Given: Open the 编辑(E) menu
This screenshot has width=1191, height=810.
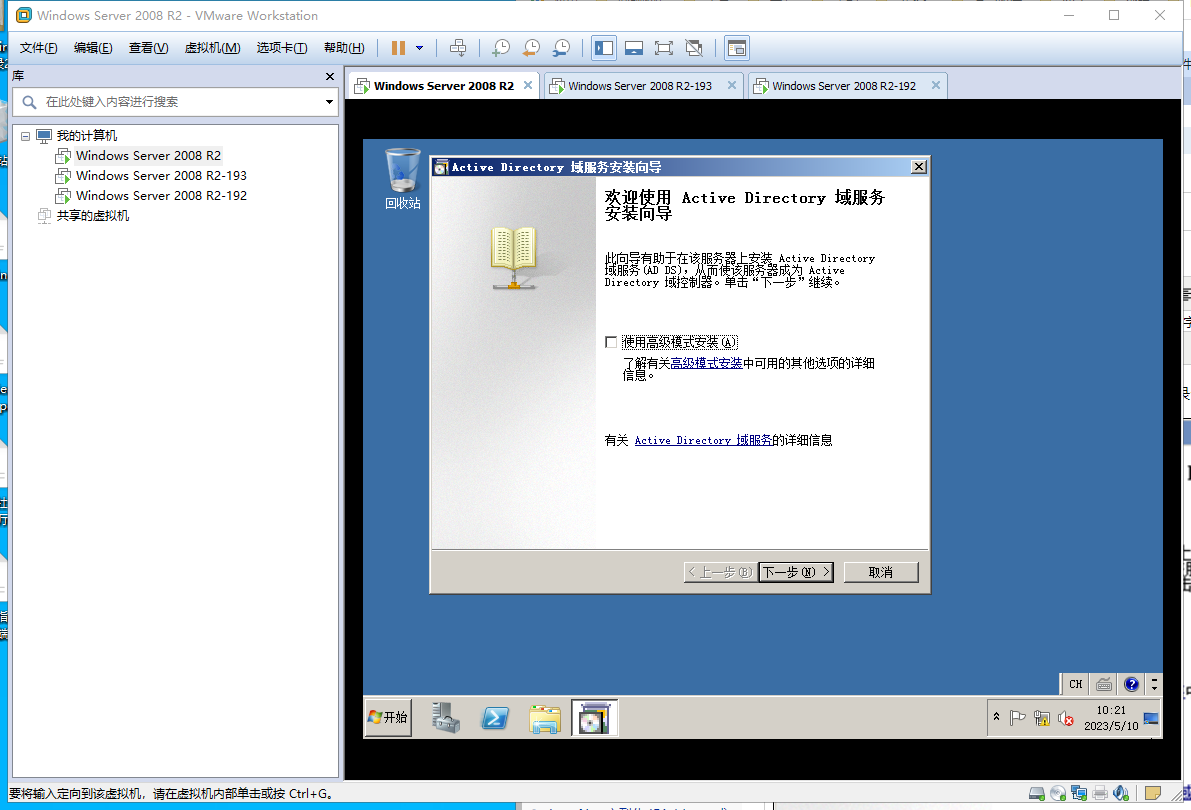Looking at the screenshot, I should click(x=93, y=48).
